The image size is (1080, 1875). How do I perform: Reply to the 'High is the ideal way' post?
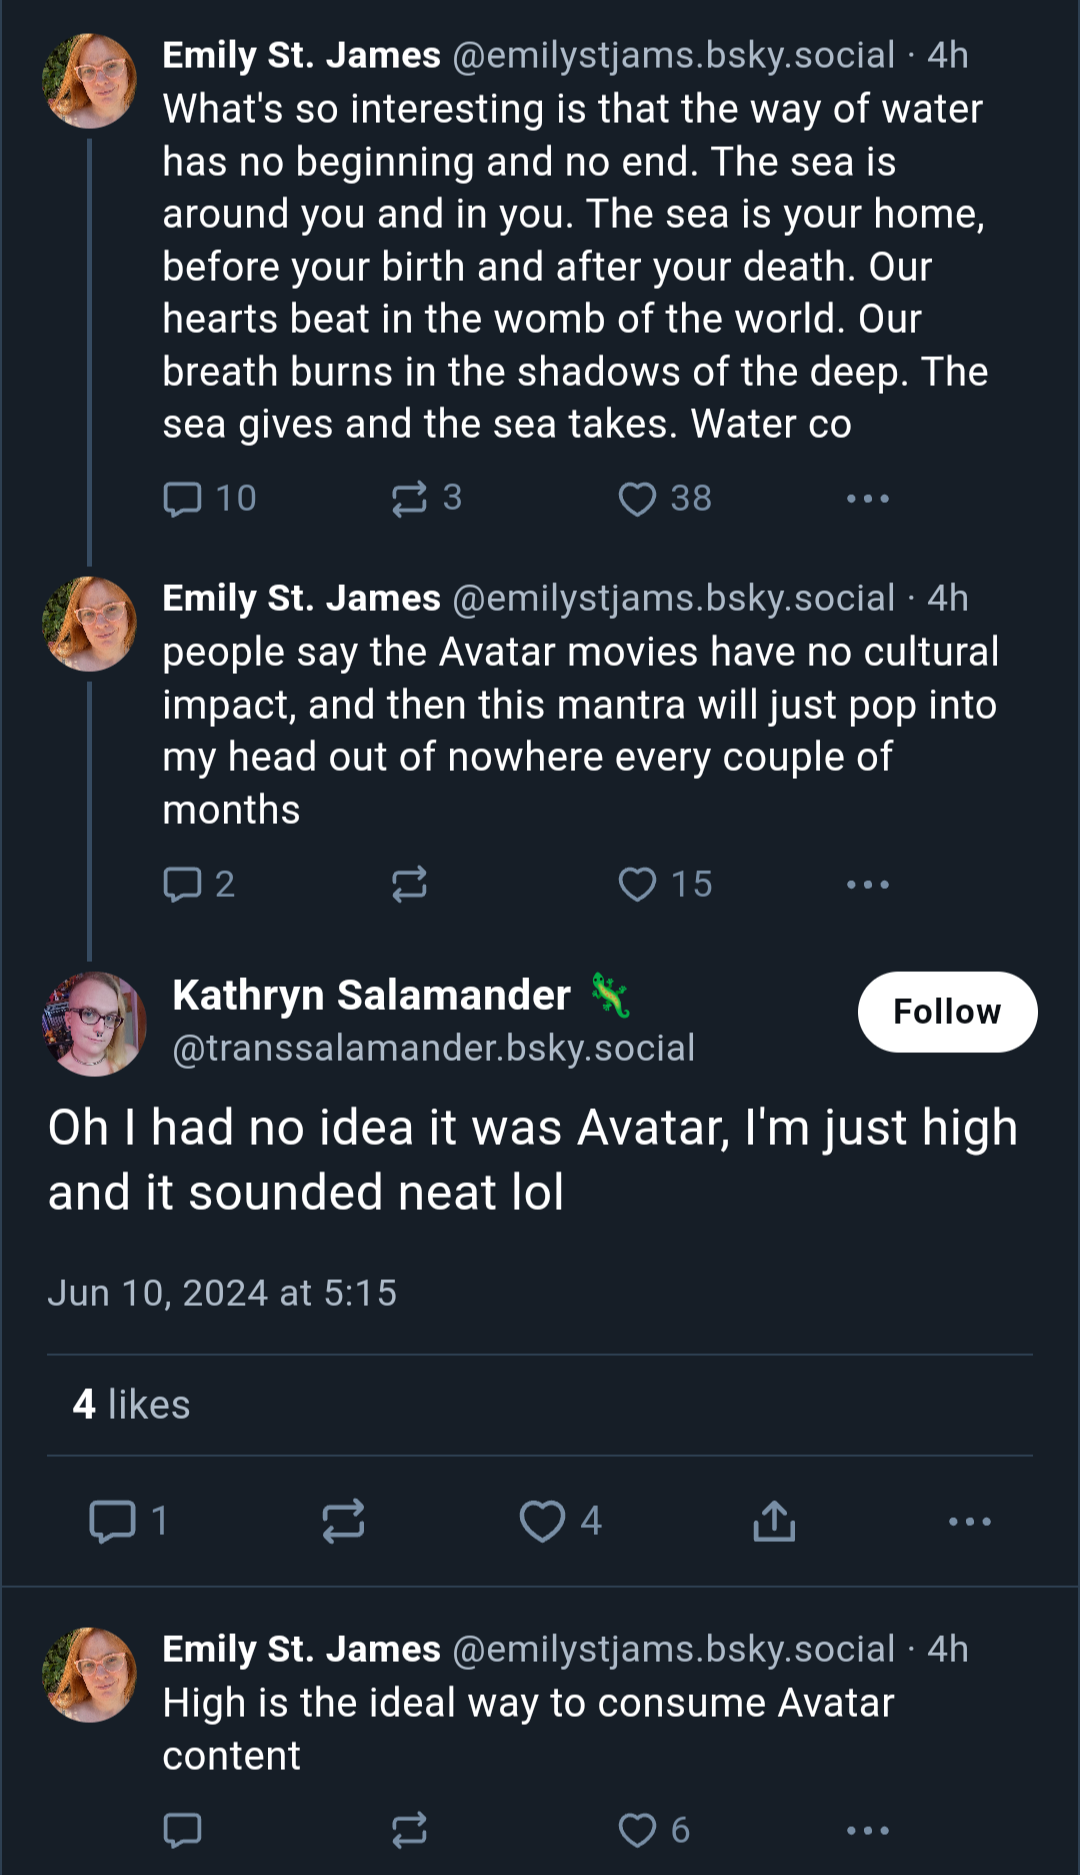click(x=182, y=1830)
